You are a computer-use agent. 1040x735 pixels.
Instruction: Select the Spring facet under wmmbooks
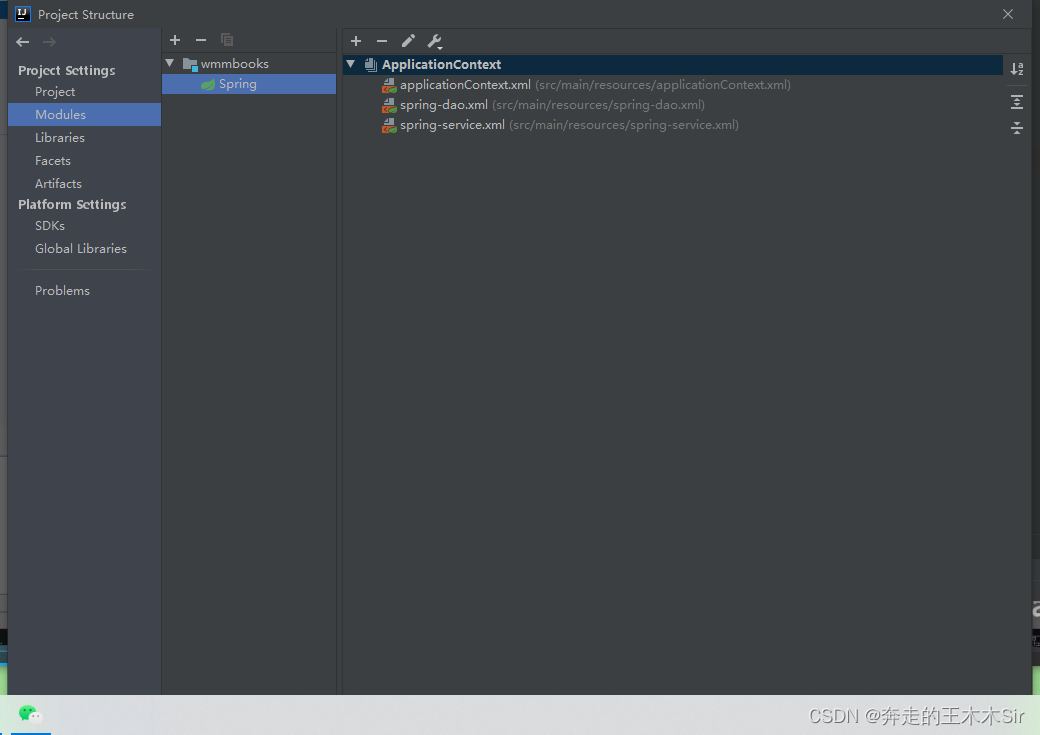(x=249, y=84)
